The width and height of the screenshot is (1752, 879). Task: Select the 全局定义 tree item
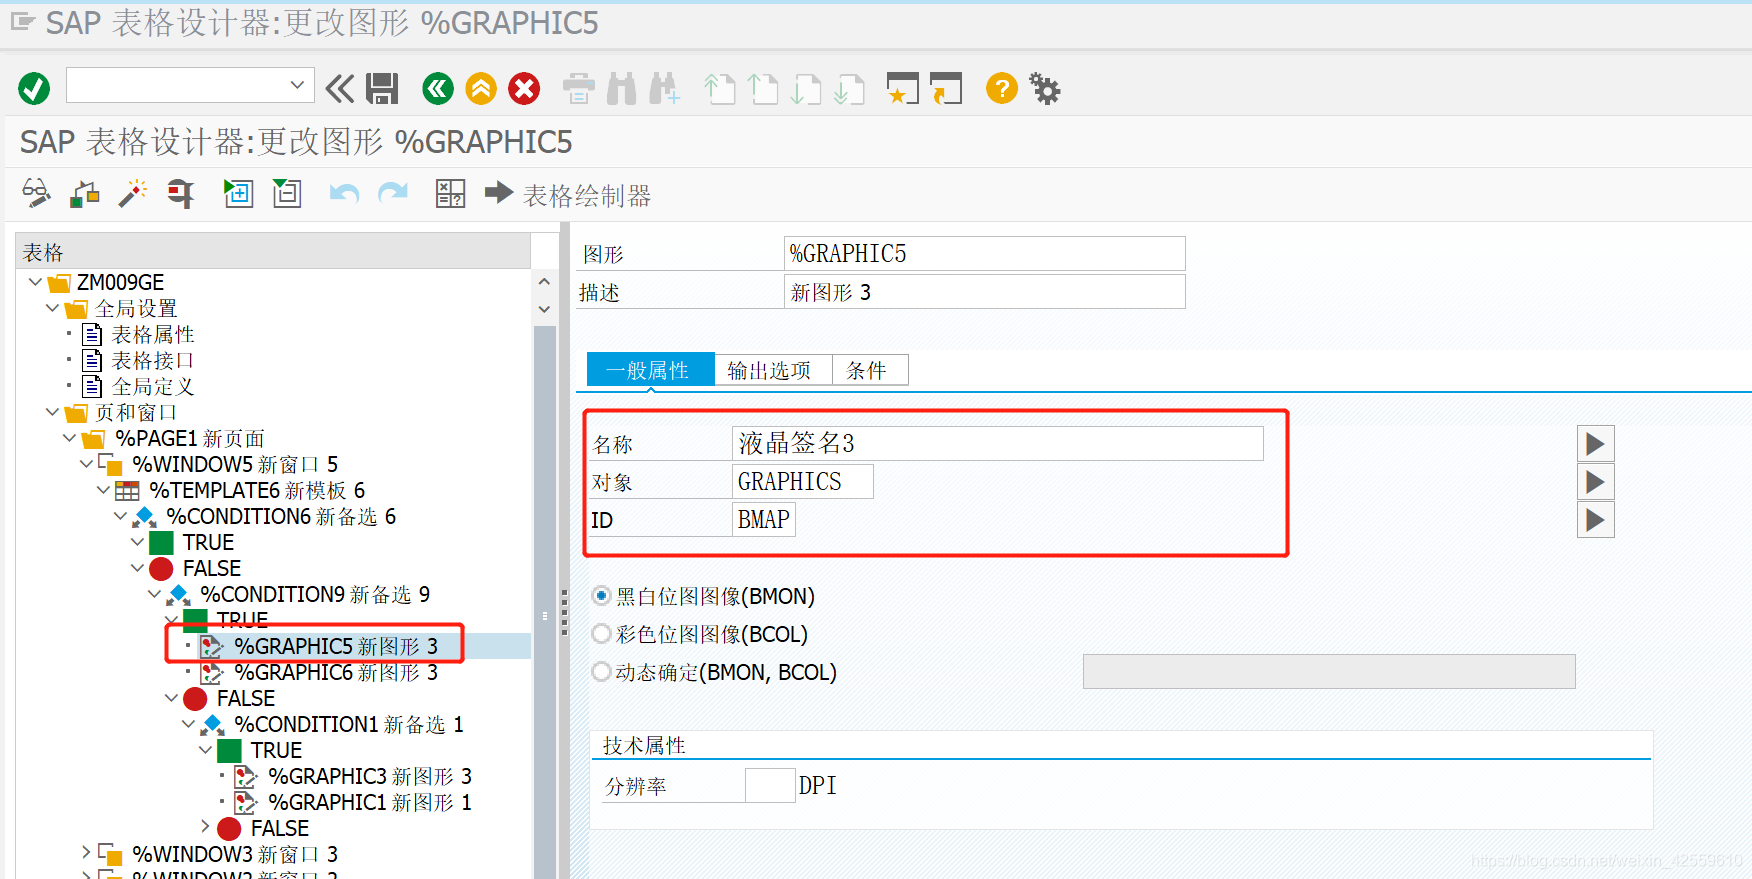click(x=152, y=386)
